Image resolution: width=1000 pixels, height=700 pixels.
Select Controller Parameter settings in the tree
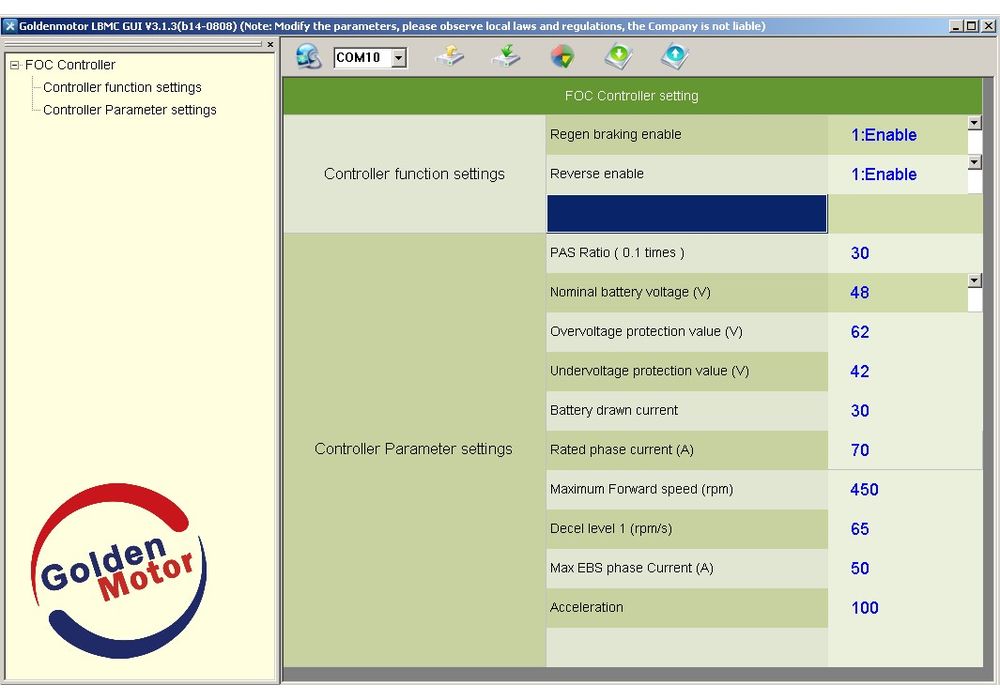129,110
